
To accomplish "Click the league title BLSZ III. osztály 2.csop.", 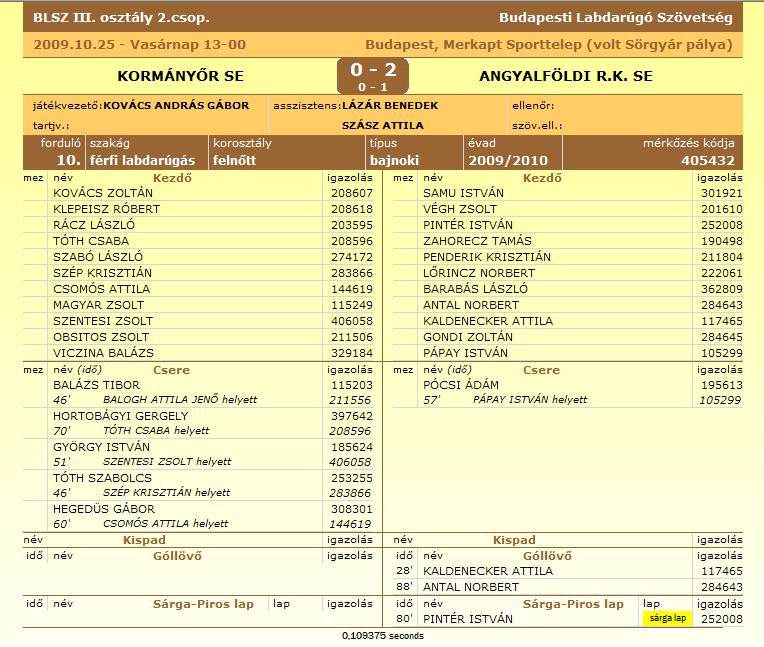I will 121,18.
